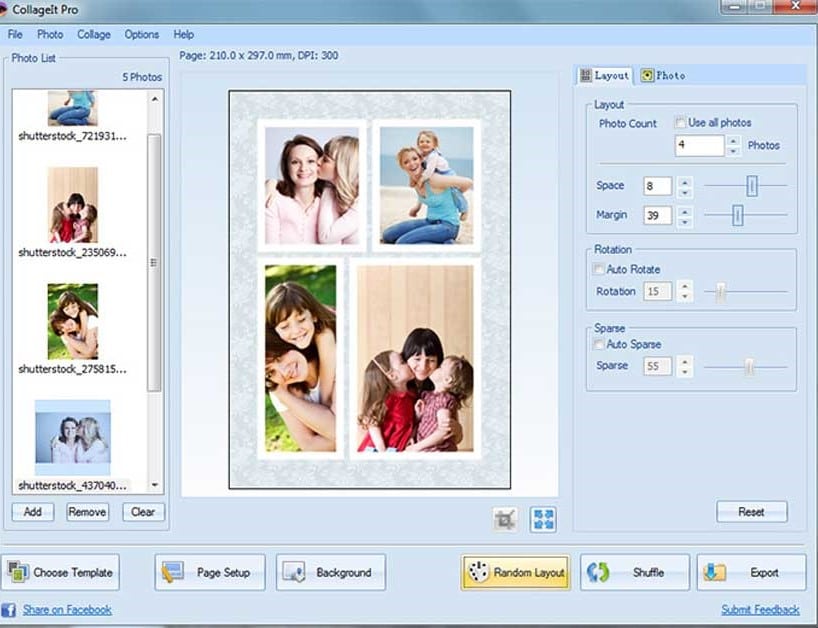Click the '5 Photos' count label

tap(142, 77)
